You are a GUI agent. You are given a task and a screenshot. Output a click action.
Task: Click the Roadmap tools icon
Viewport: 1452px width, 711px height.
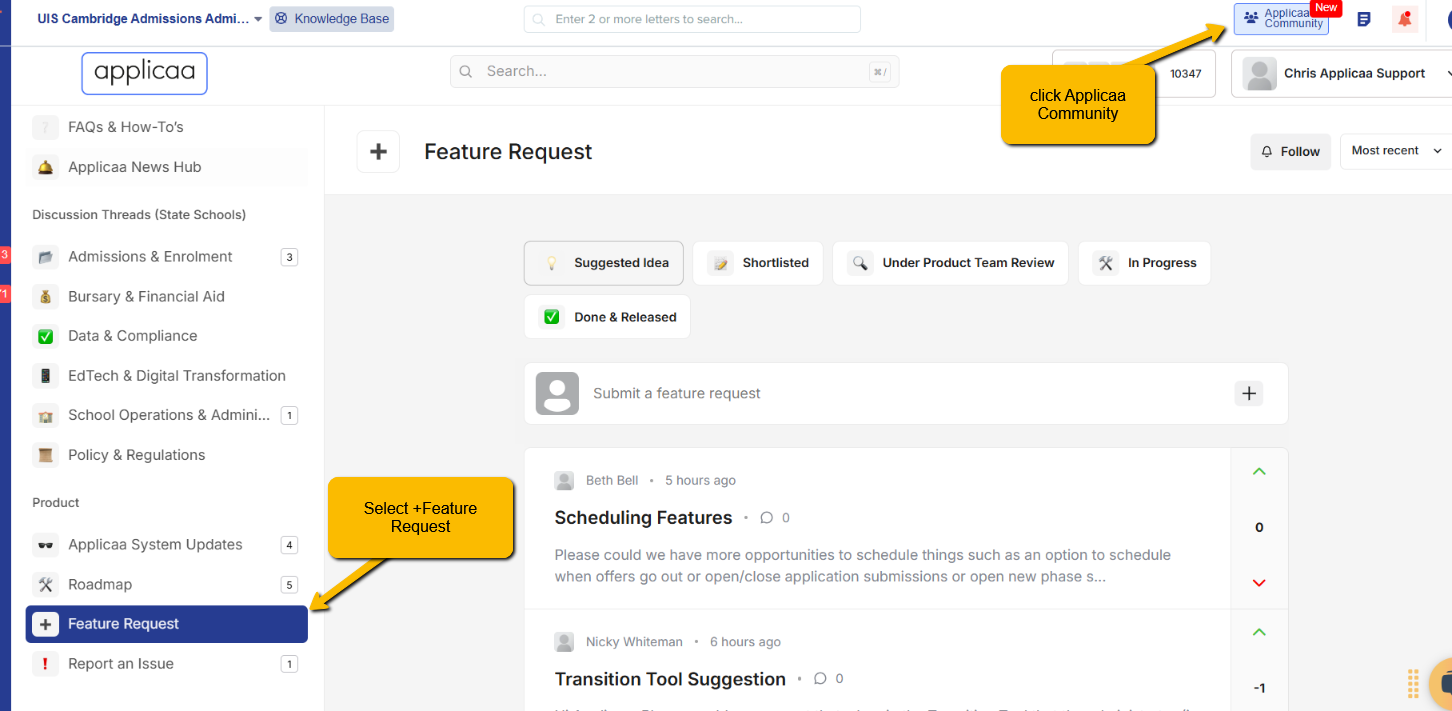tap(45, 585)
